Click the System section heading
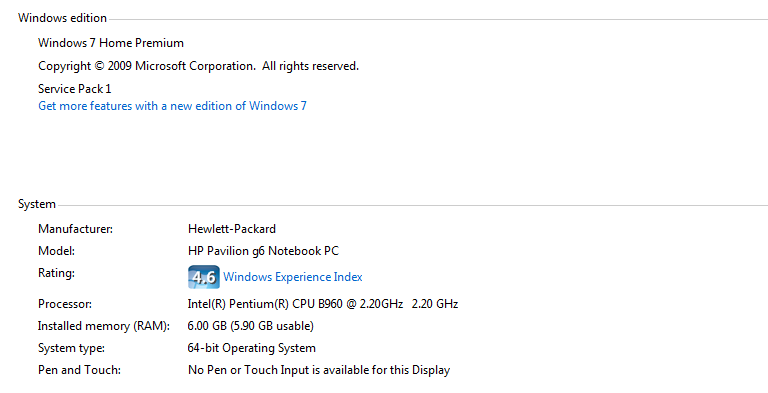 37,204
